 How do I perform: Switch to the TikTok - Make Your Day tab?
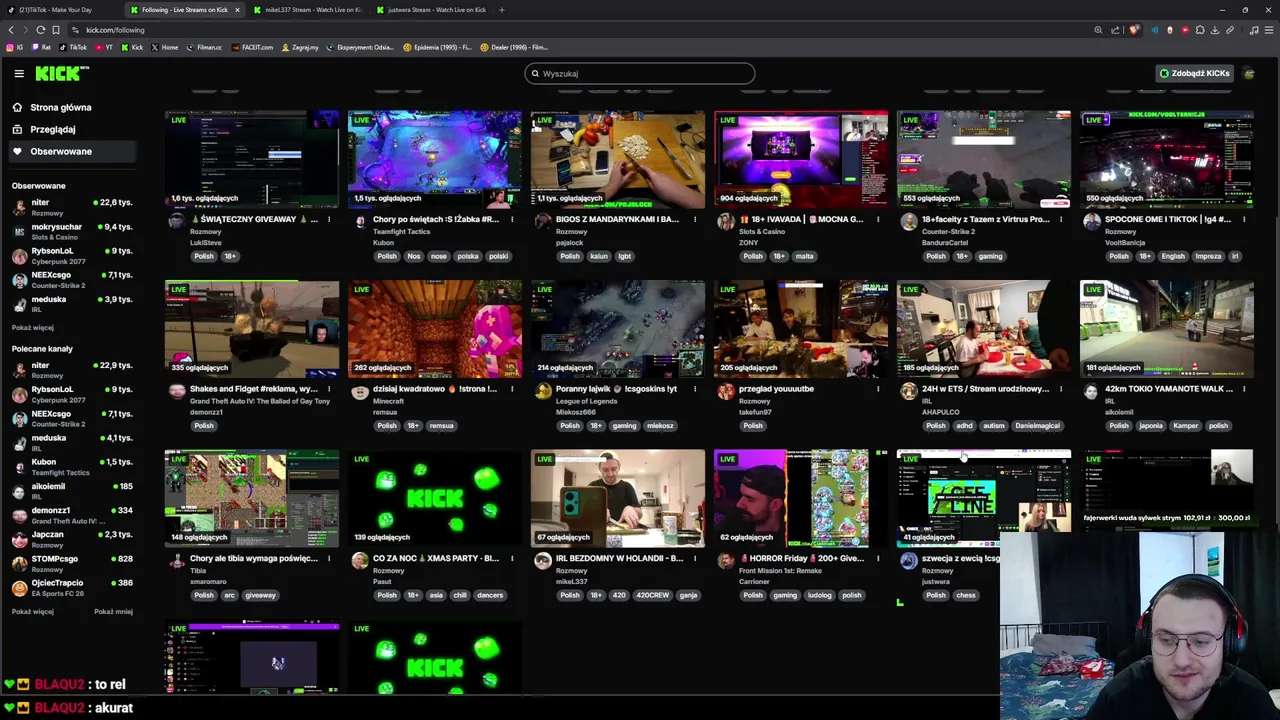tap(60, 10)
